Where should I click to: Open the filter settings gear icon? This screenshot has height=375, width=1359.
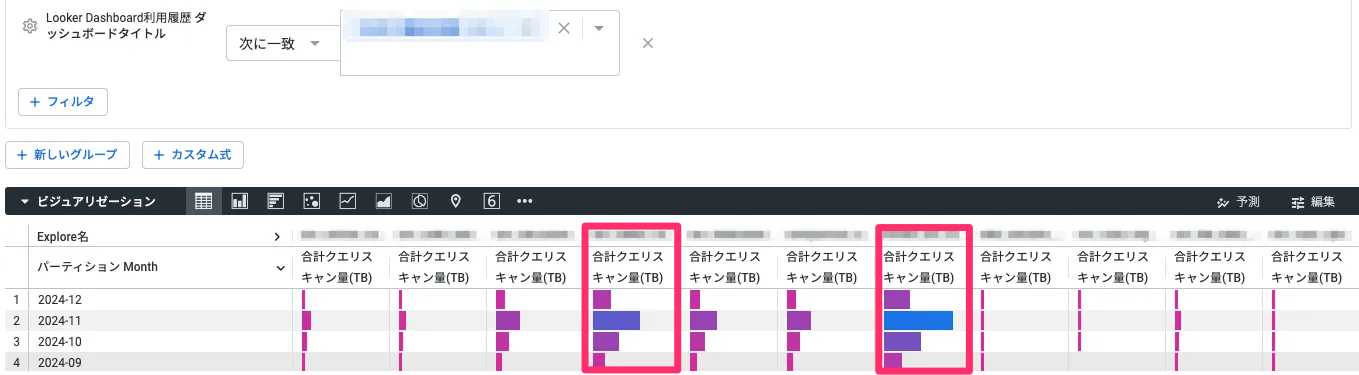29,26
